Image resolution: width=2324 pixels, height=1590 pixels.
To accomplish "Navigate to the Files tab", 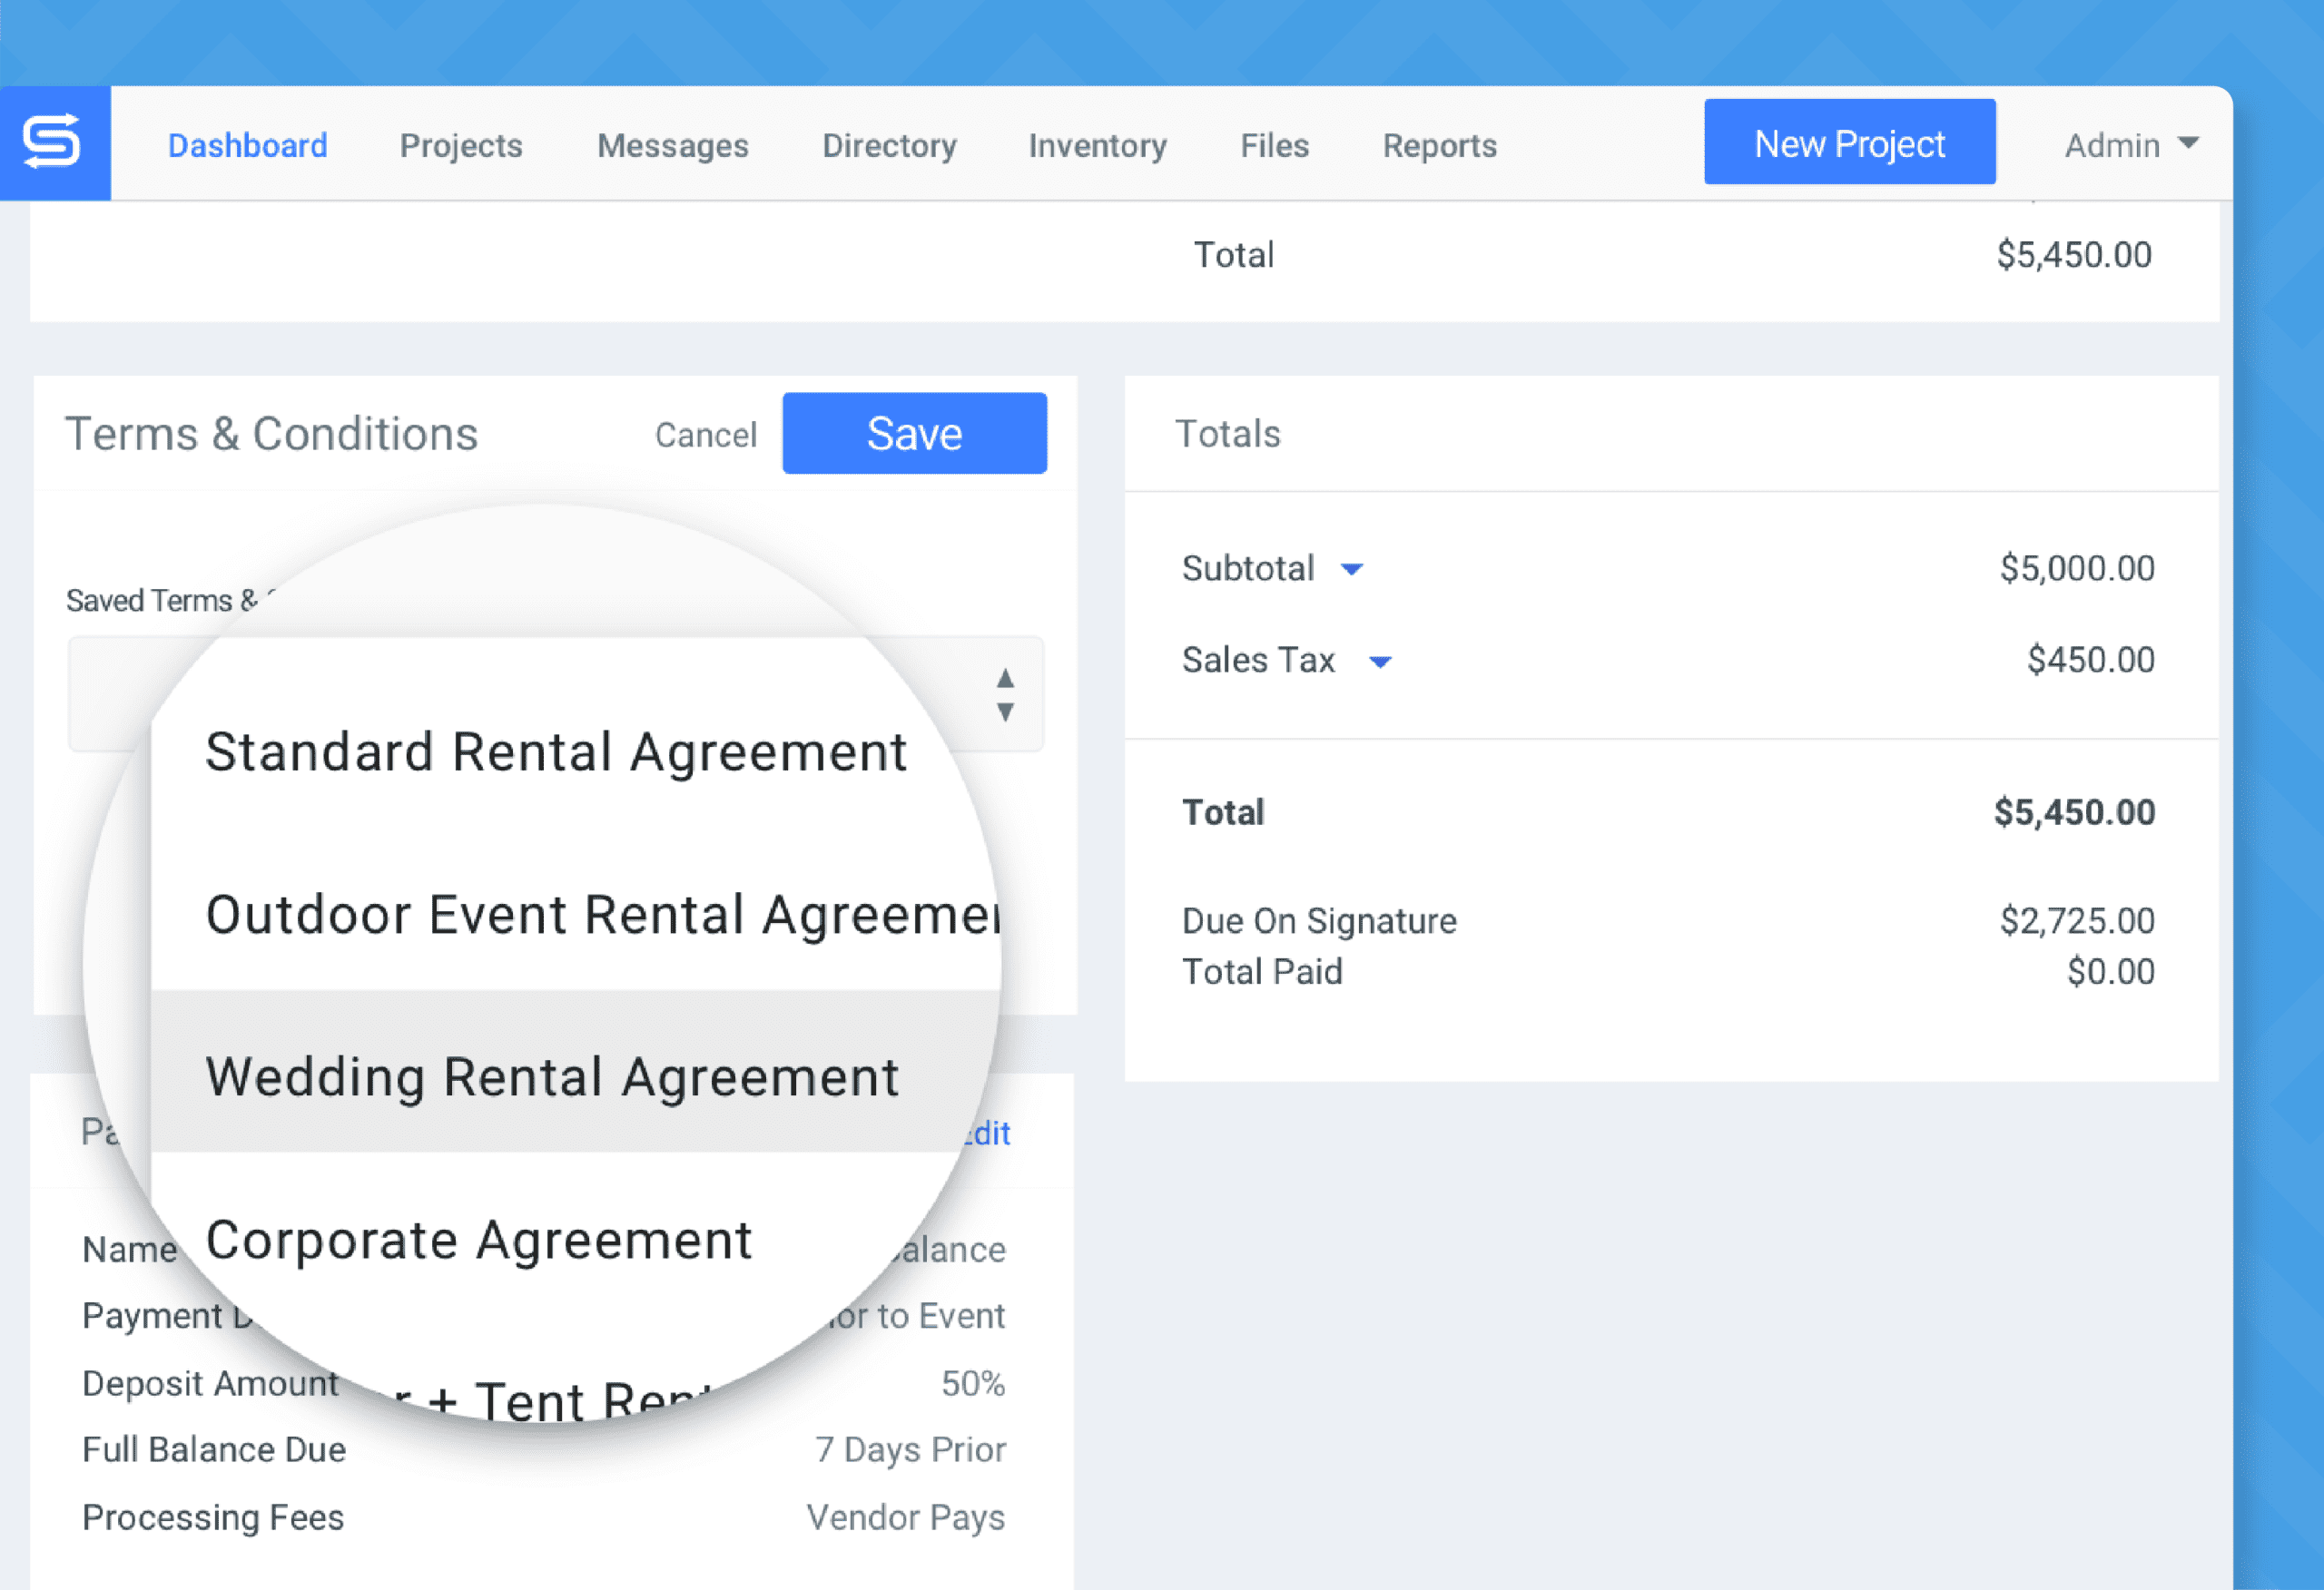I will coord(1274,146).
